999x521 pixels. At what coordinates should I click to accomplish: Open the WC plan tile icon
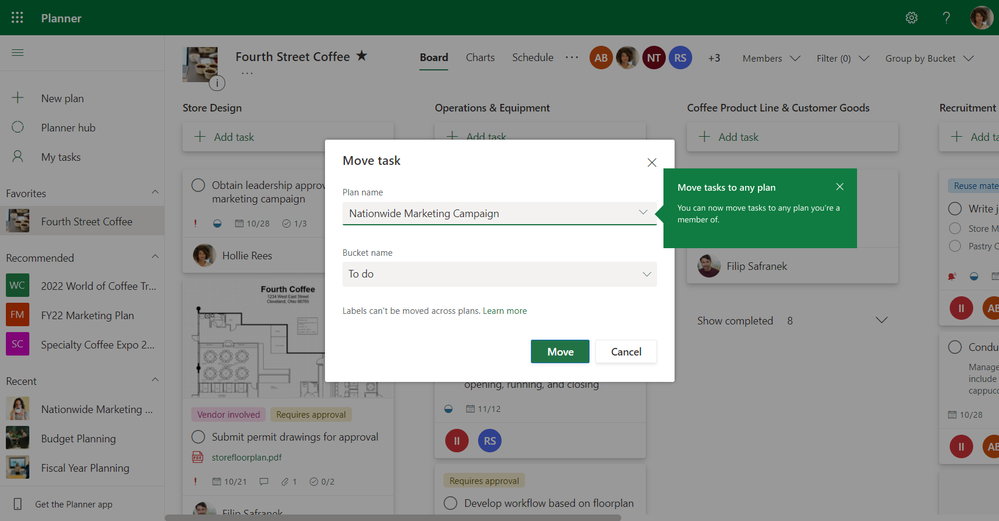(x=17, y=285)
